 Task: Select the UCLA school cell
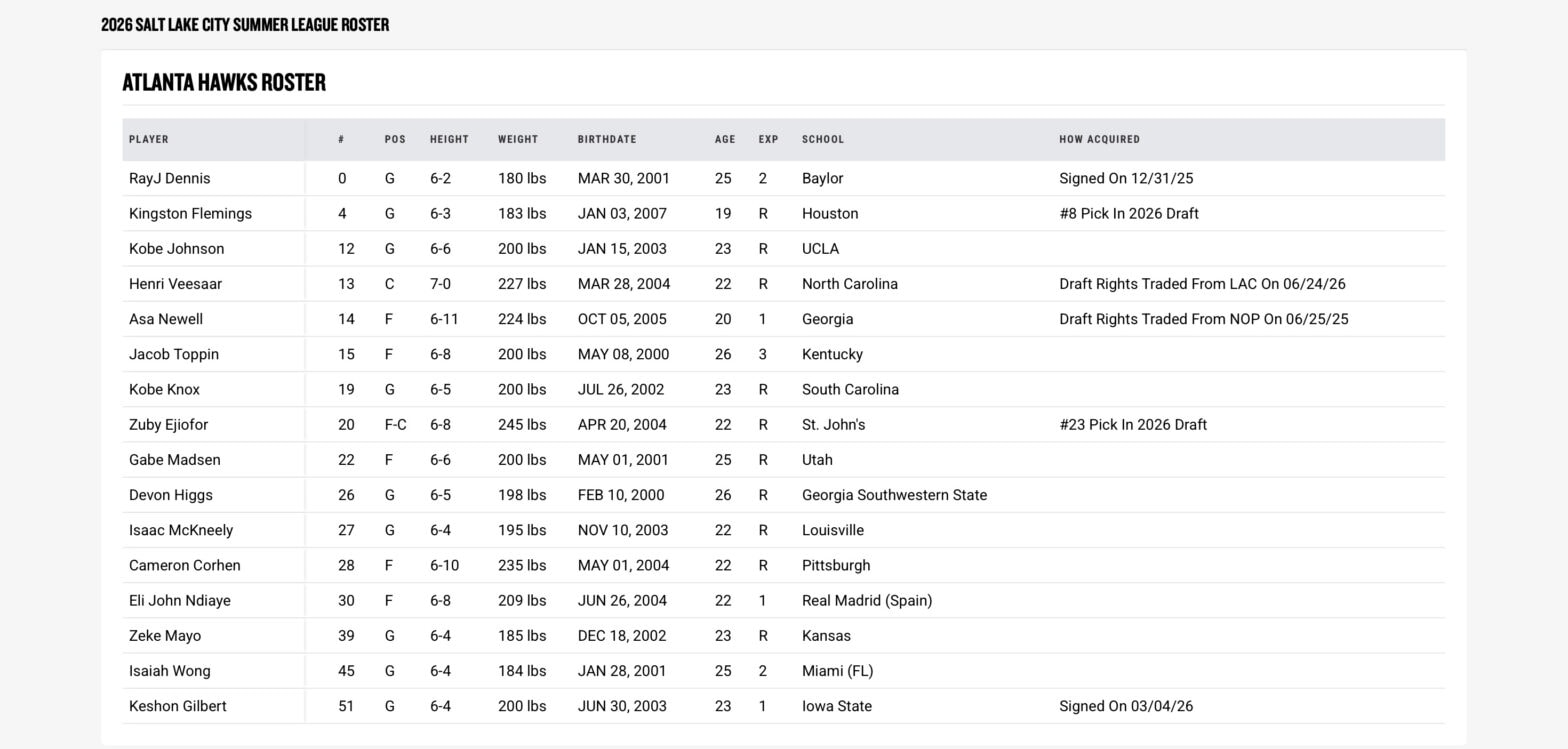[x=820, y=248]
